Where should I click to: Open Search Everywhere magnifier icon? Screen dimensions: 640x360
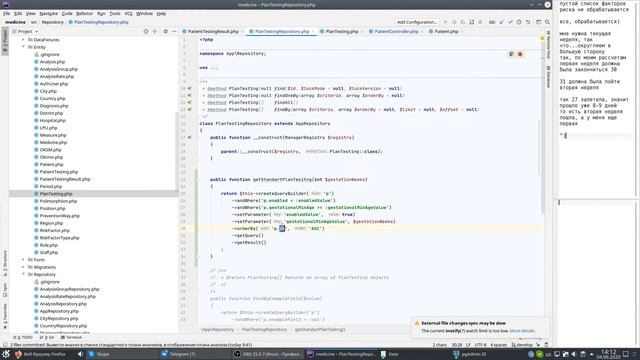pos(547,22)
